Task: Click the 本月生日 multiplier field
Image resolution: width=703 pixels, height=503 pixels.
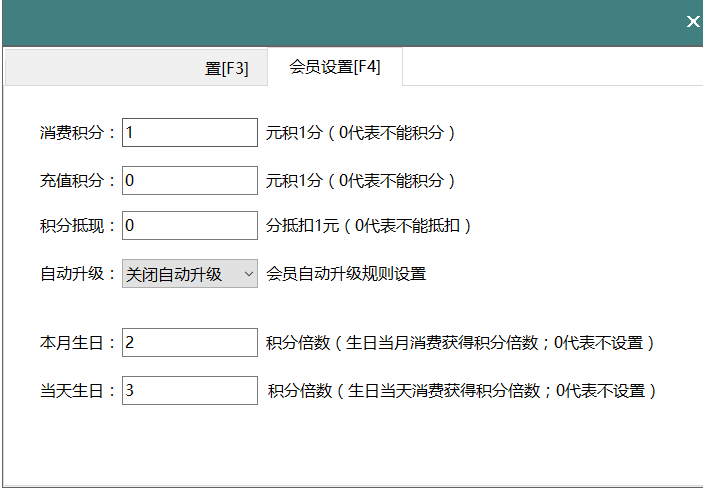Action: point(190,343)
